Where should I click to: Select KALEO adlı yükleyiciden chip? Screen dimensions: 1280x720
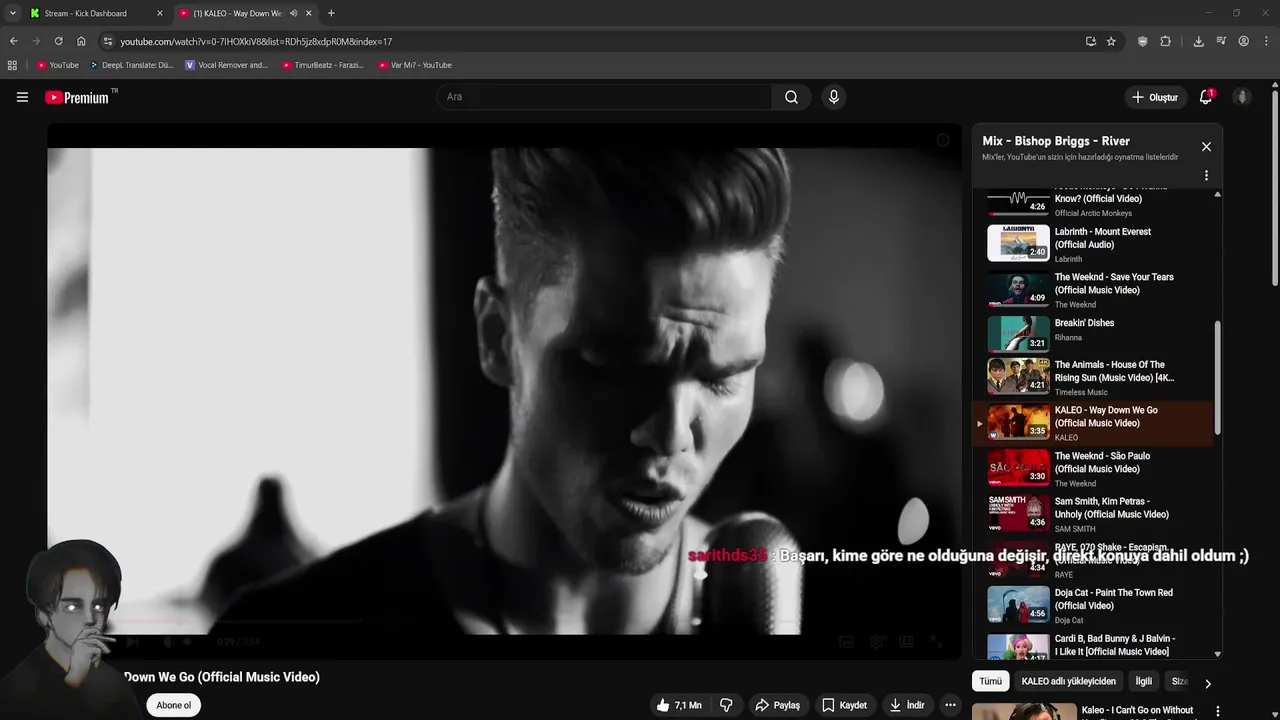coord(1068,681)
